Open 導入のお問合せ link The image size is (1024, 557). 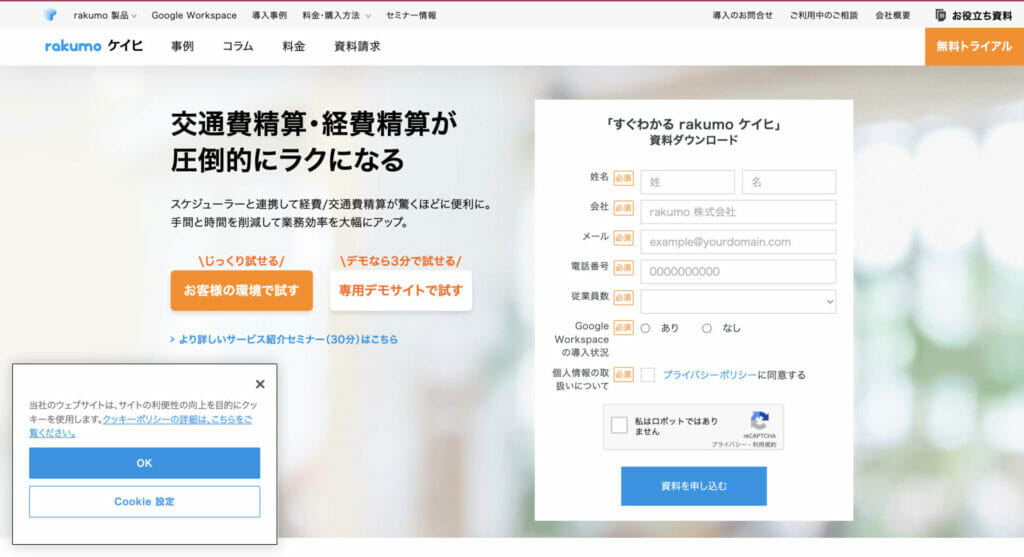743,15
